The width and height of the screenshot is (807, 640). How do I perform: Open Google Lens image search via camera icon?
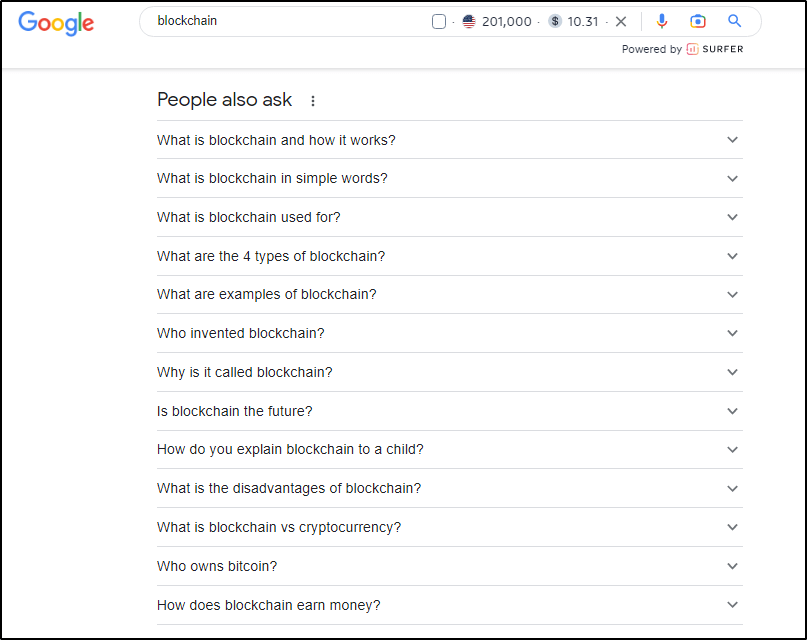click(x=698, y=21)
